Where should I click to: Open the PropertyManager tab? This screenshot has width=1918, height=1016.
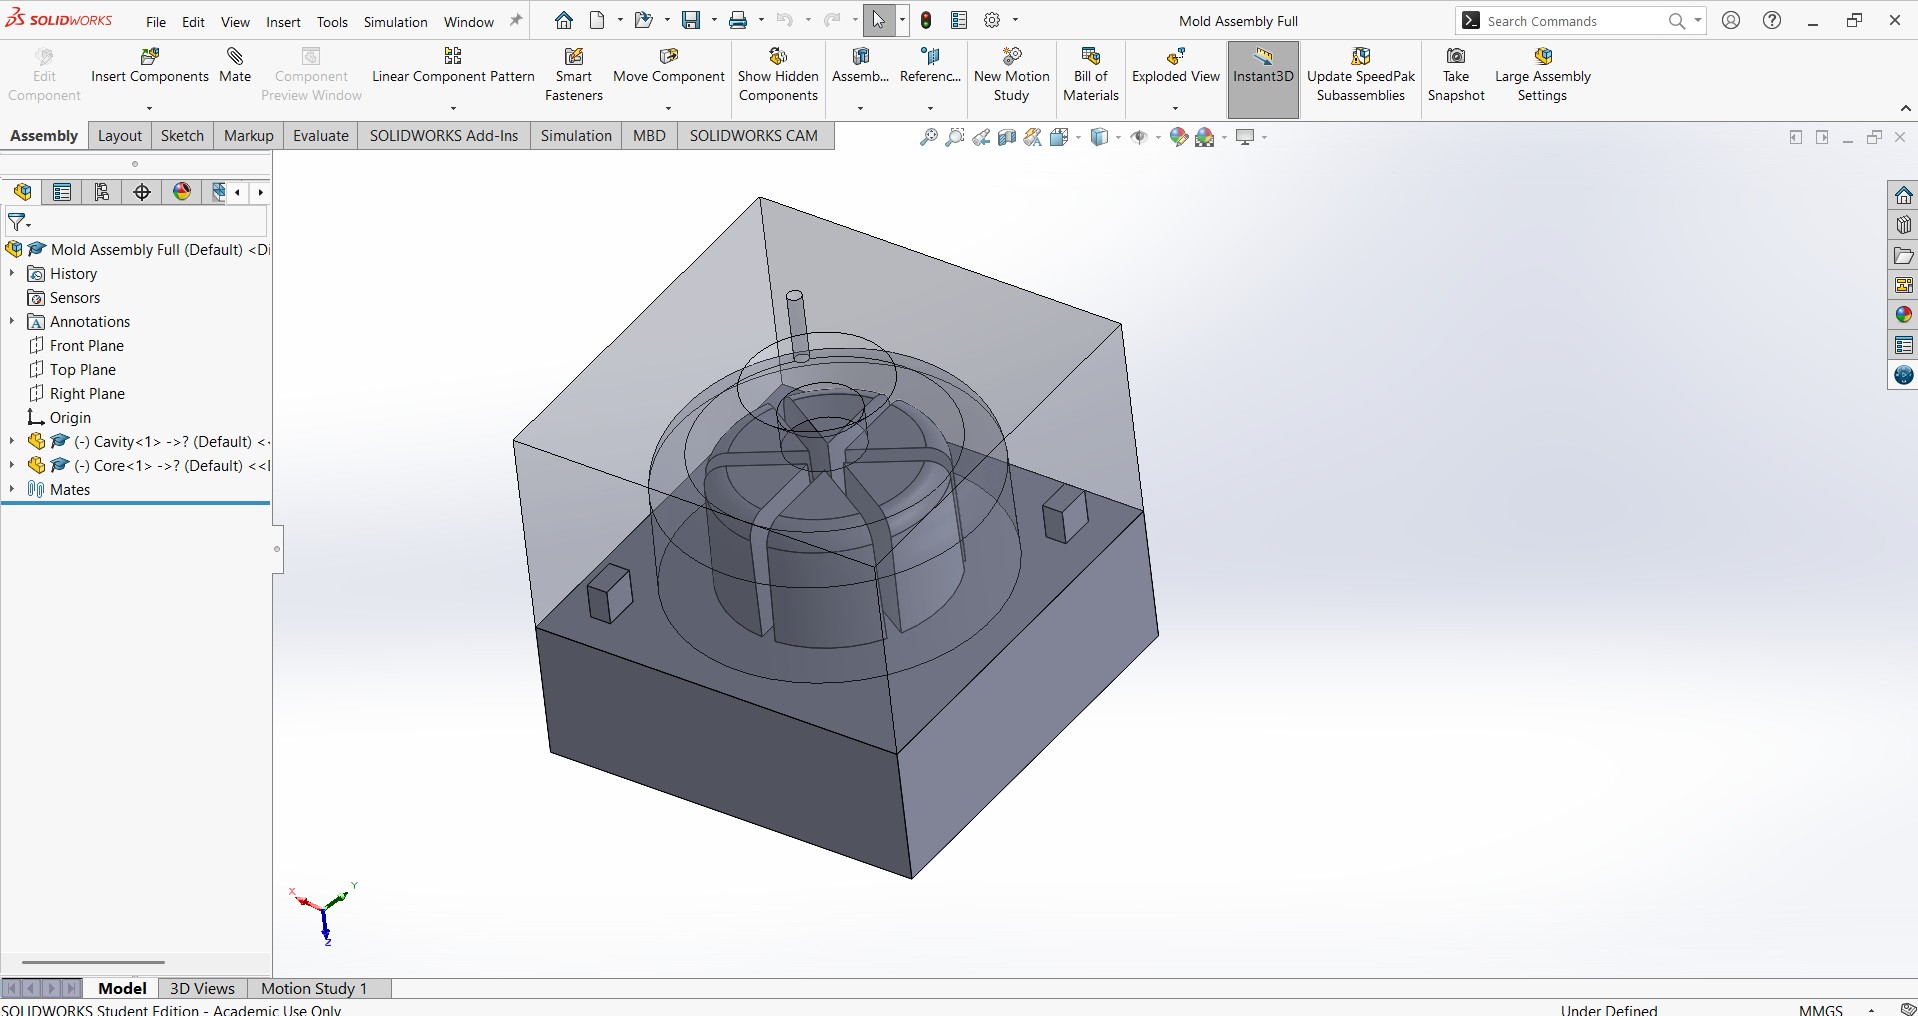[x=62, y=192]
